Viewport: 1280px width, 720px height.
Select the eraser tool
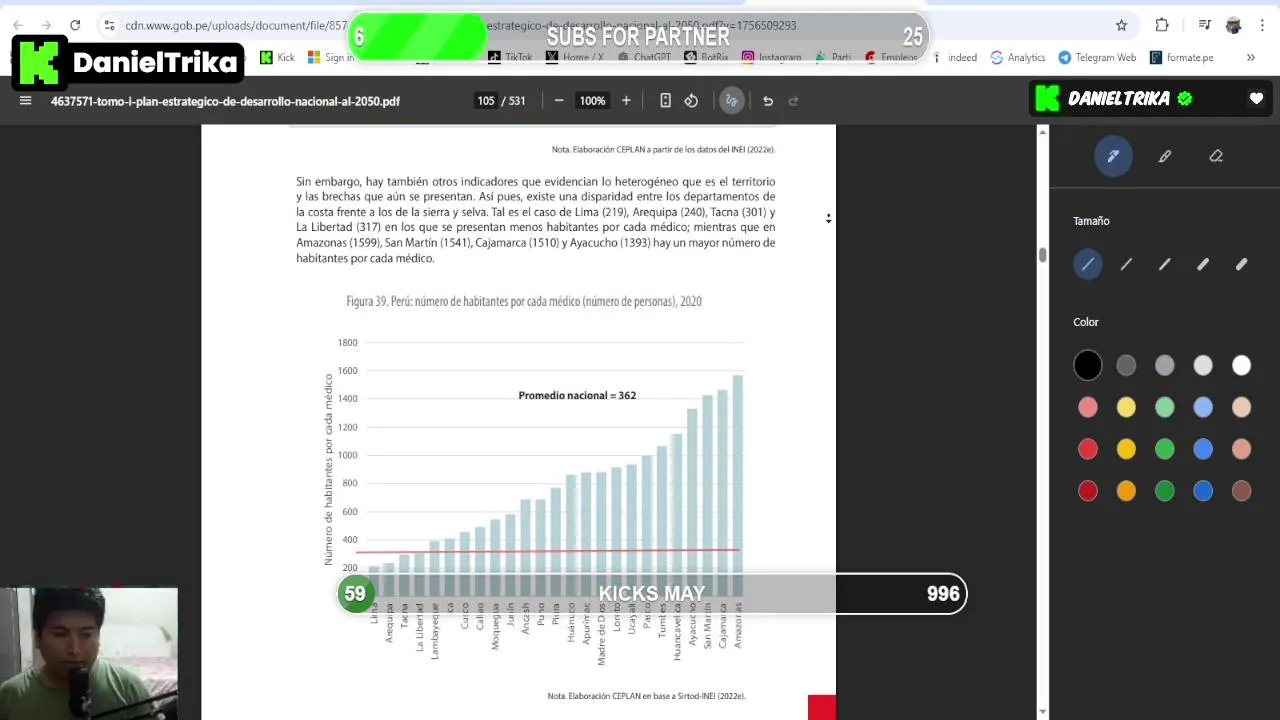(1216, 156)
